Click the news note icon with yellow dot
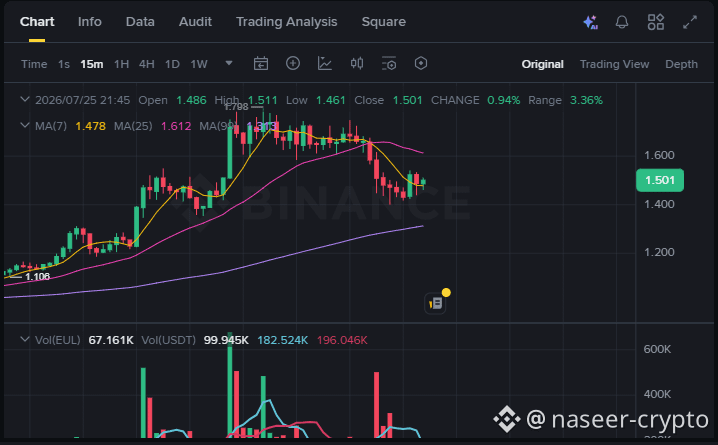 (x=436, y=303)
